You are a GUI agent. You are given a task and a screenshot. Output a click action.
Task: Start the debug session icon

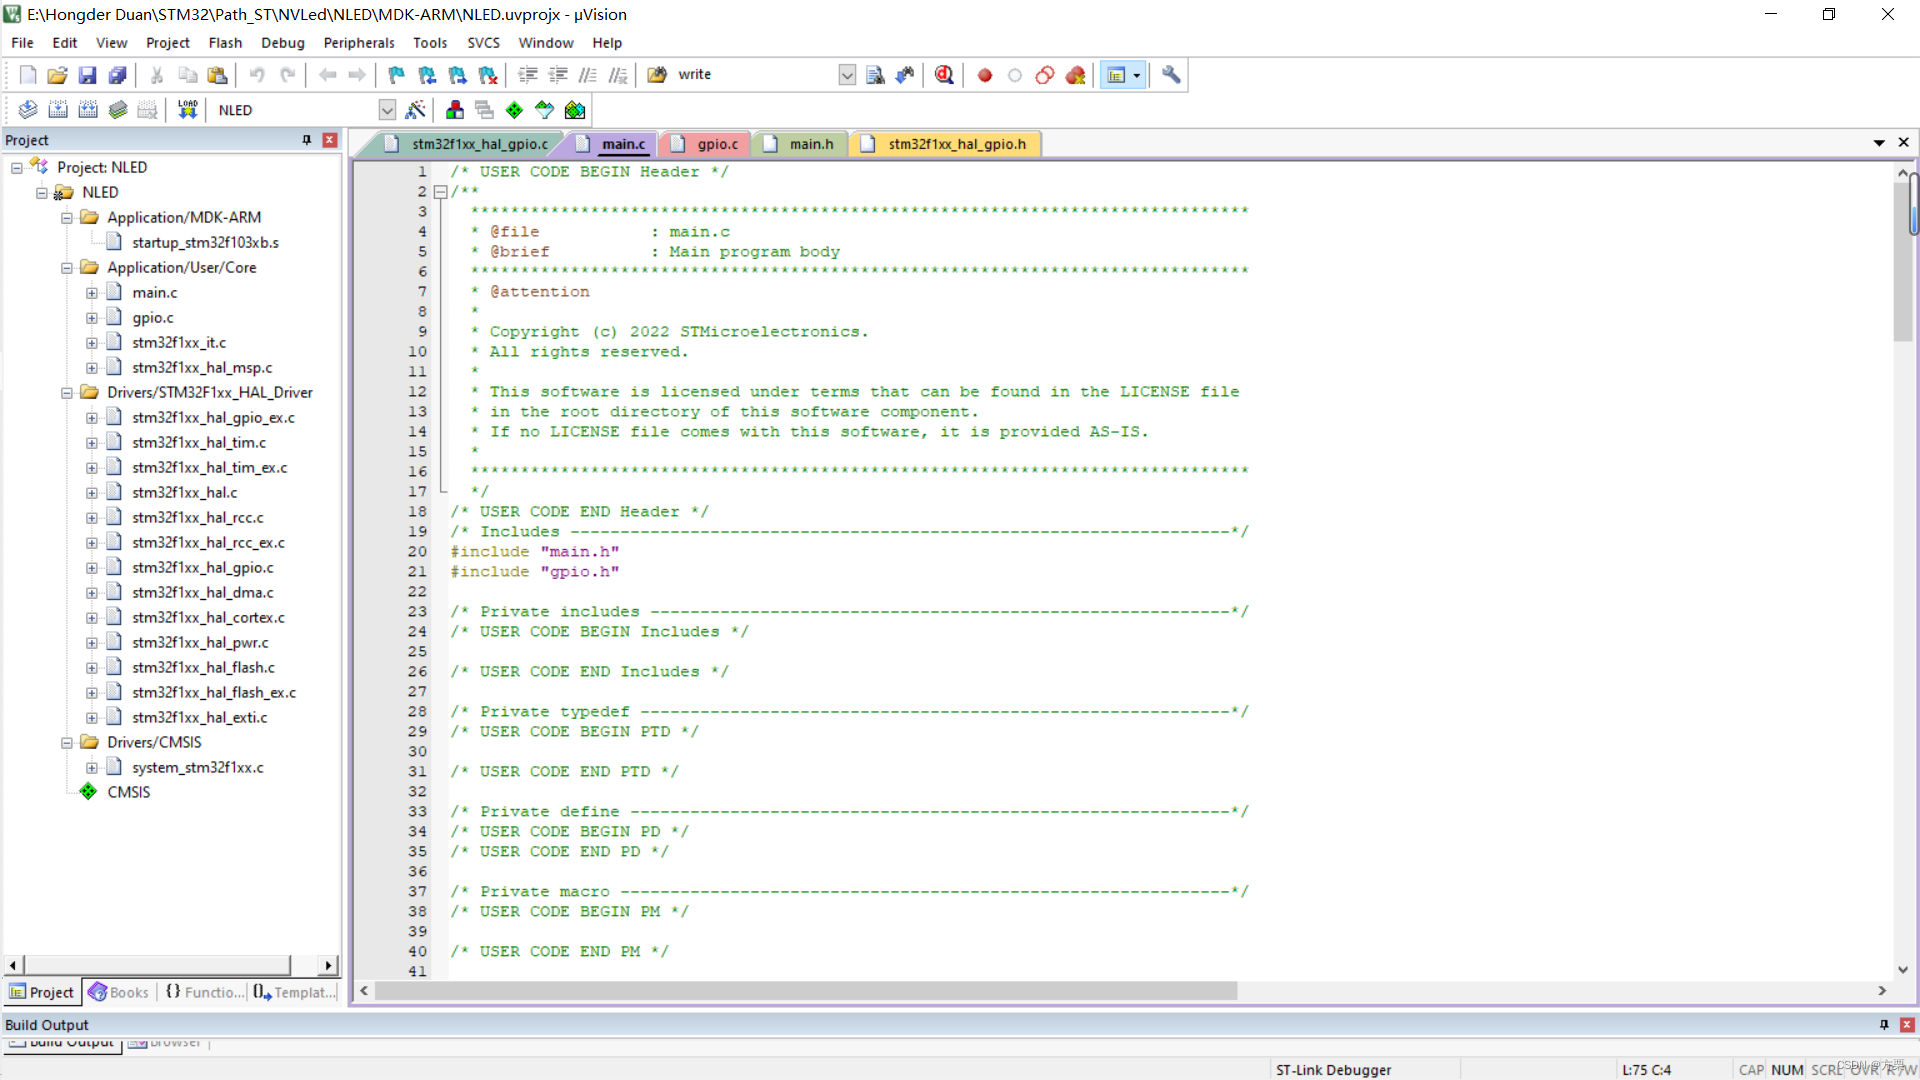(x=944, y=75)
